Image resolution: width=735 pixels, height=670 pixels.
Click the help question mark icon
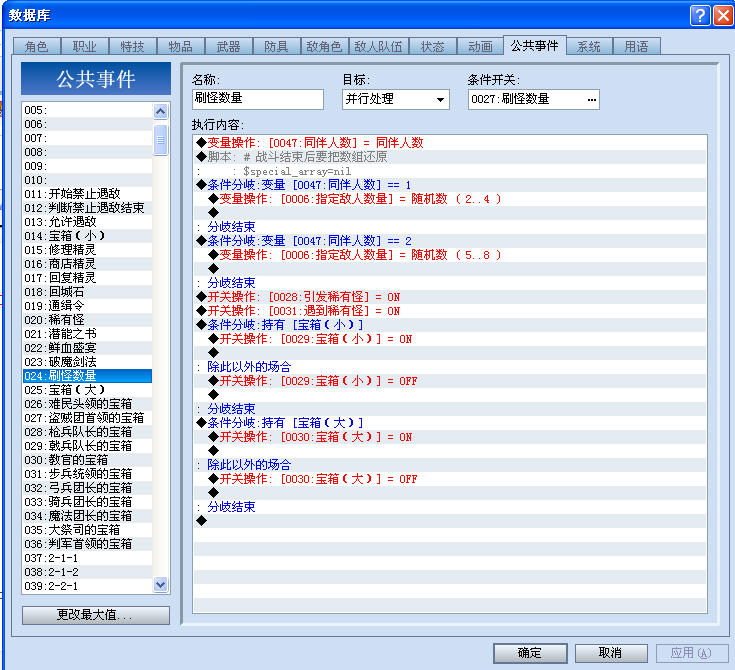pos(700,15)
